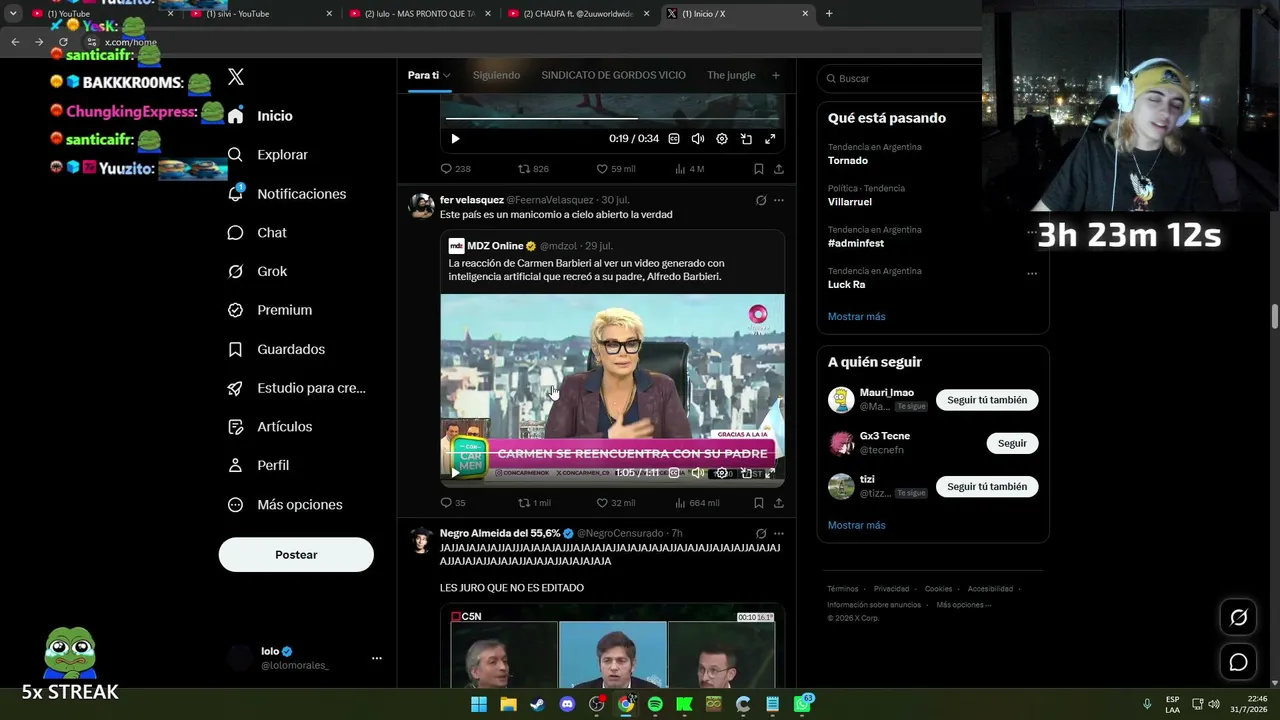Open Grok in the sidebar
This screenshot has width=1280, height=720.
[x=257, y=272]
